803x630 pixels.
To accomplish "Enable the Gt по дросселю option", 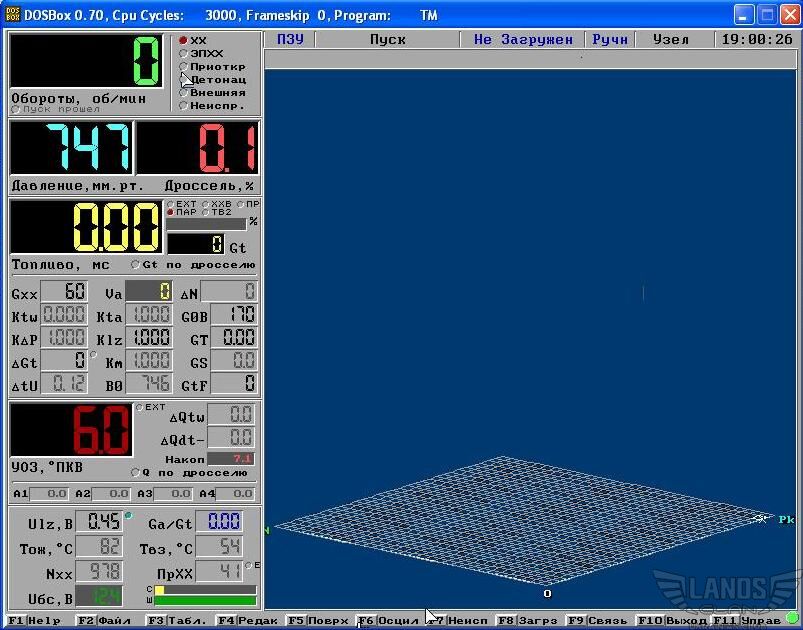I will point(136,265).
